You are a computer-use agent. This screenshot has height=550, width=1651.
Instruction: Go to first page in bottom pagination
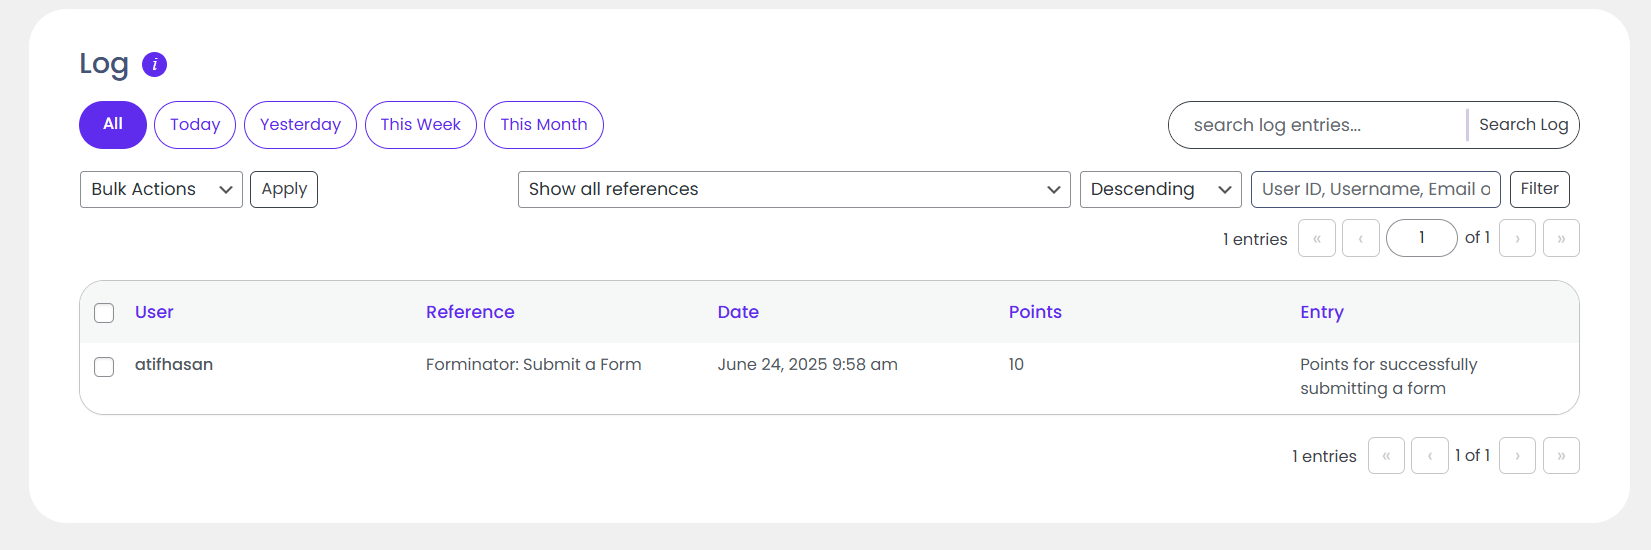coord(1386,456)
